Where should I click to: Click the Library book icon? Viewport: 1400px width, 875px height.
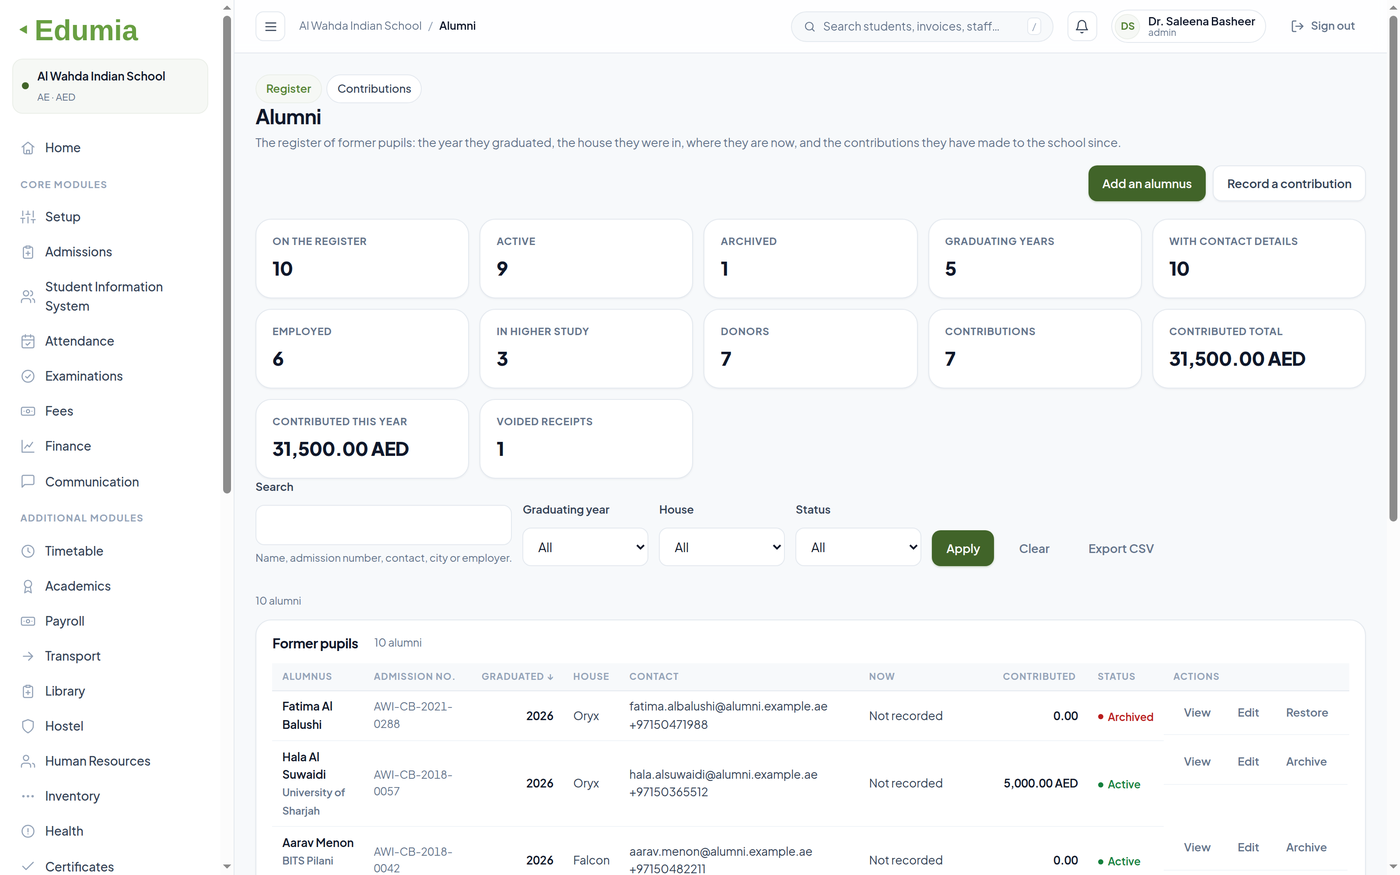click(28, 691)
